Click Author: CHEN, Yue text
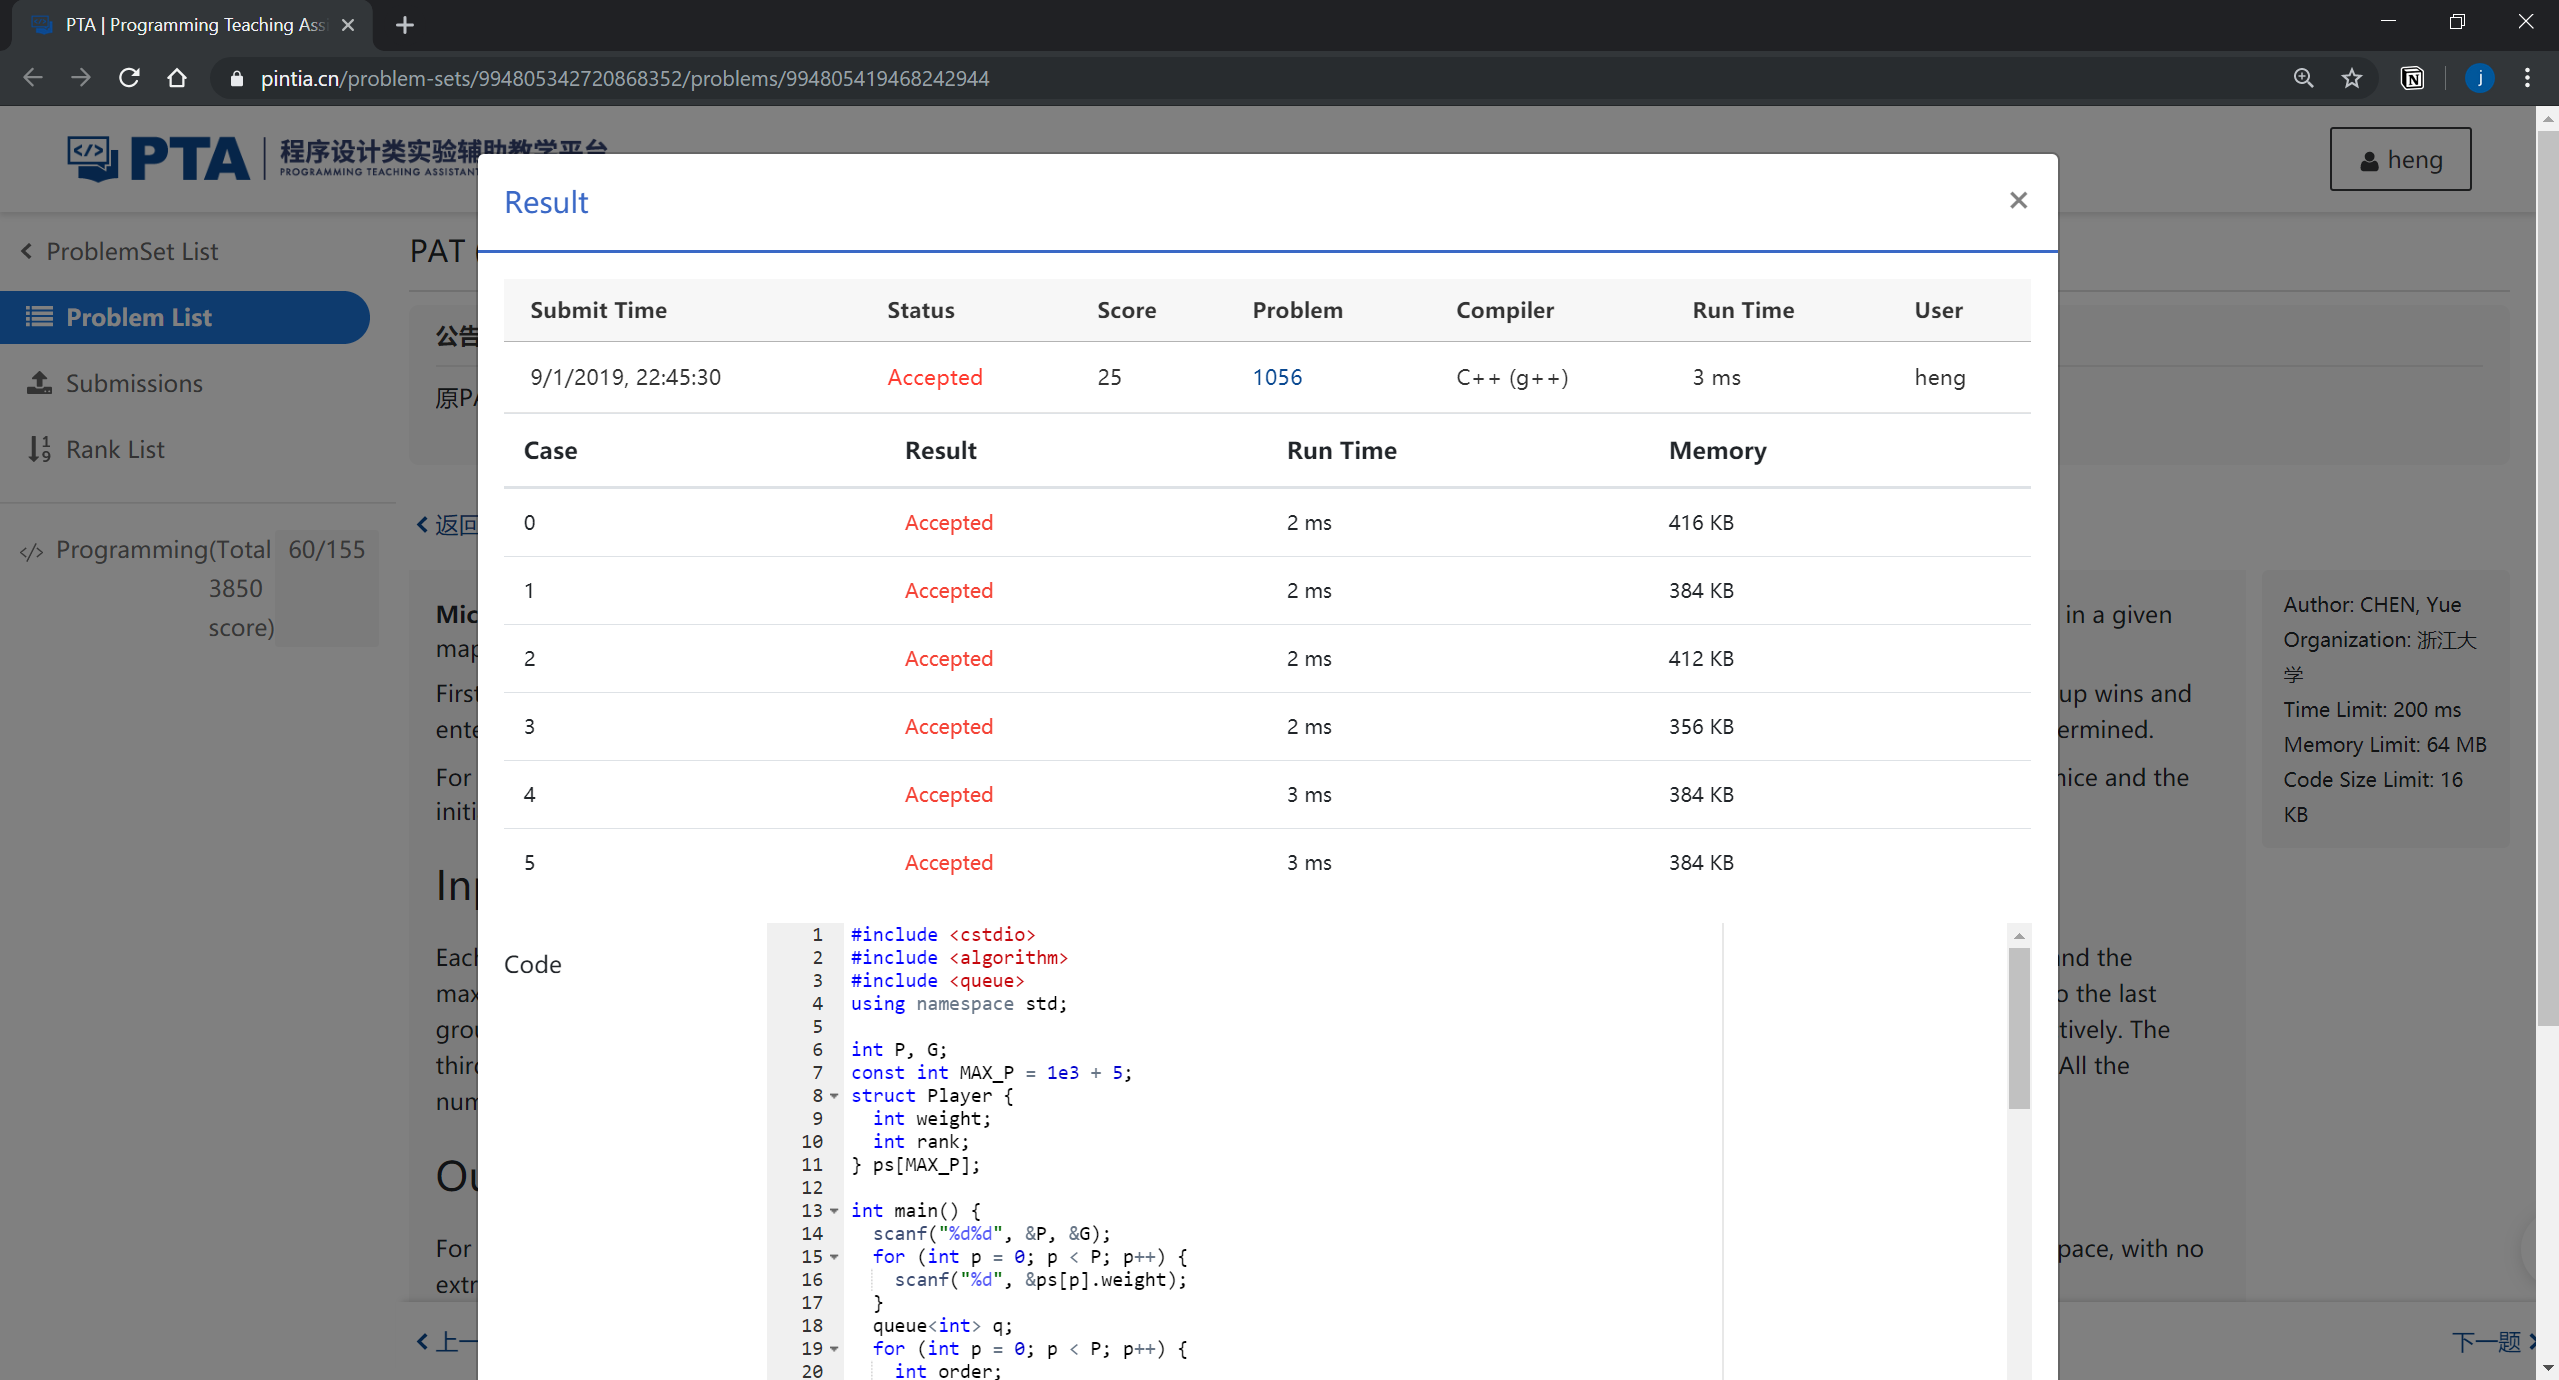The width and height of the screenshot is (2559, 1380). pyautogui.click(x=2372, y=604)
